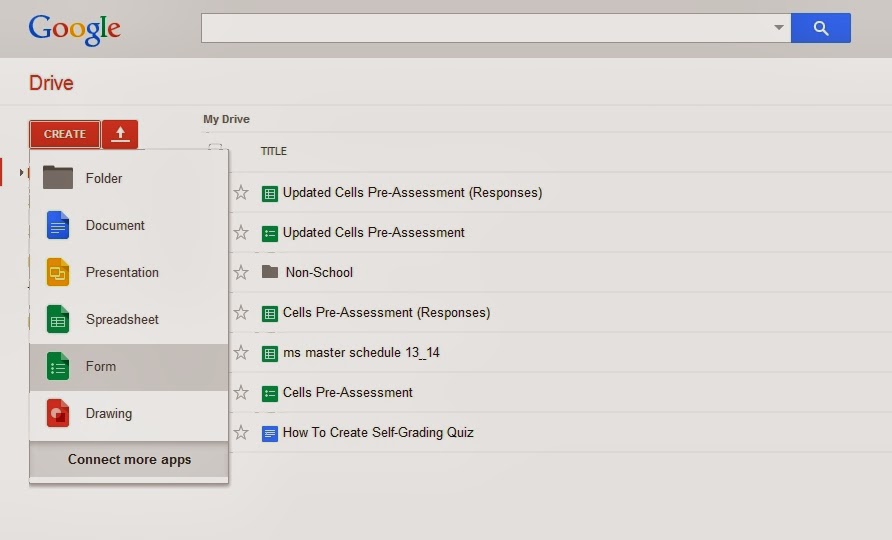The height and width of the screenshot is (540, 892).
Task: Star the Non-School folder
Action: 241,273
